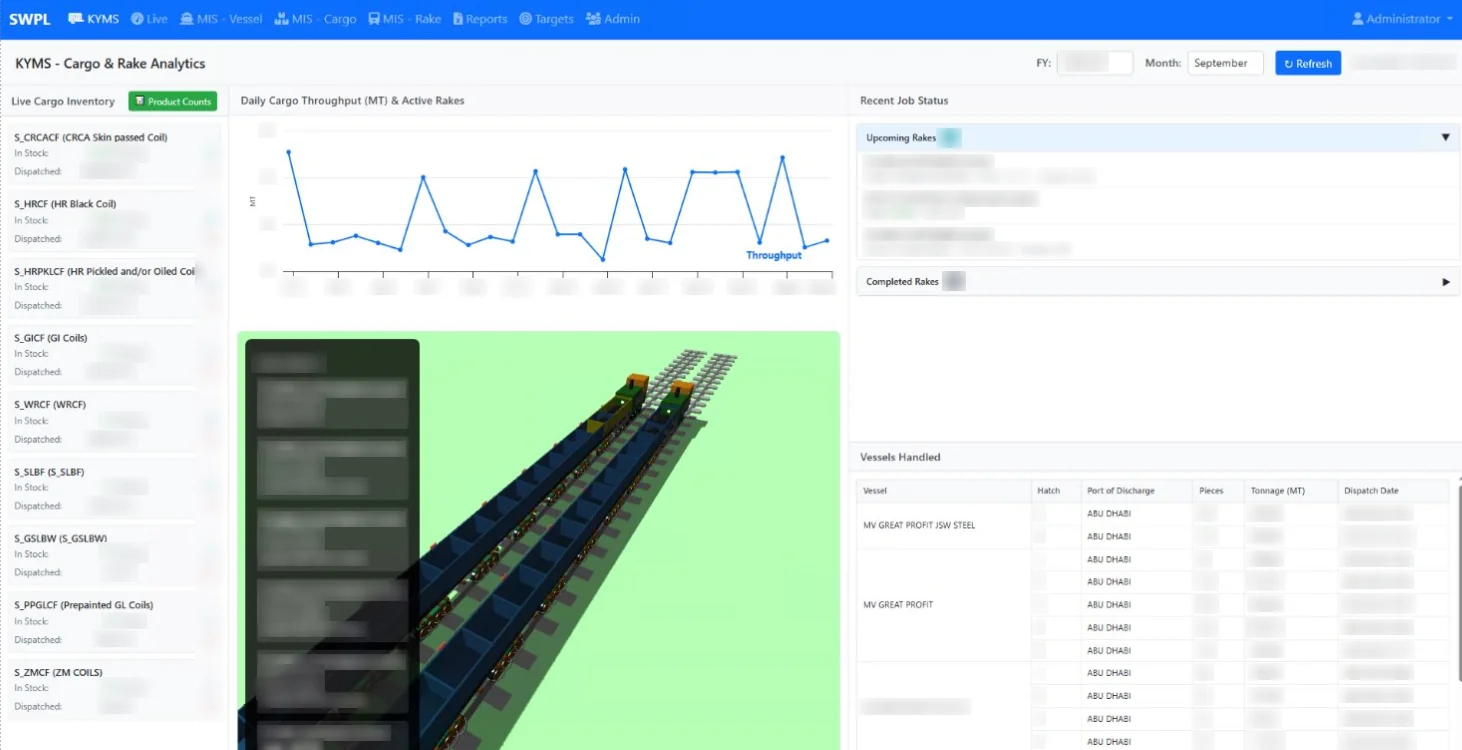The image size is (1462, 750).
Task: Click the Live Cargo Inventory heading
Action: coord(63,101)
